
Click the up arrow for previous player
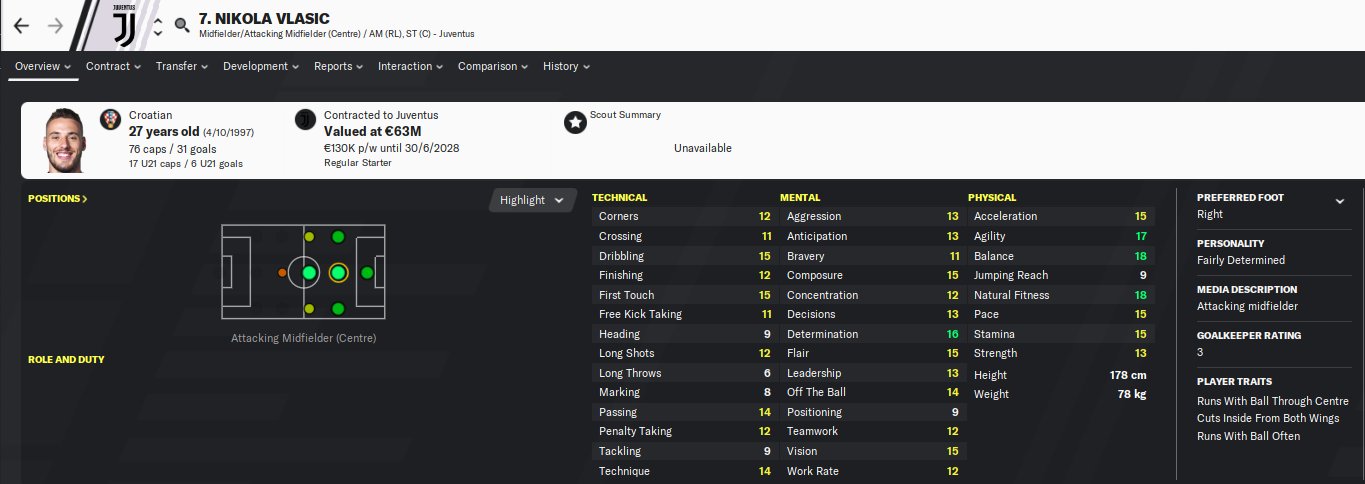(x=158, y=19)
